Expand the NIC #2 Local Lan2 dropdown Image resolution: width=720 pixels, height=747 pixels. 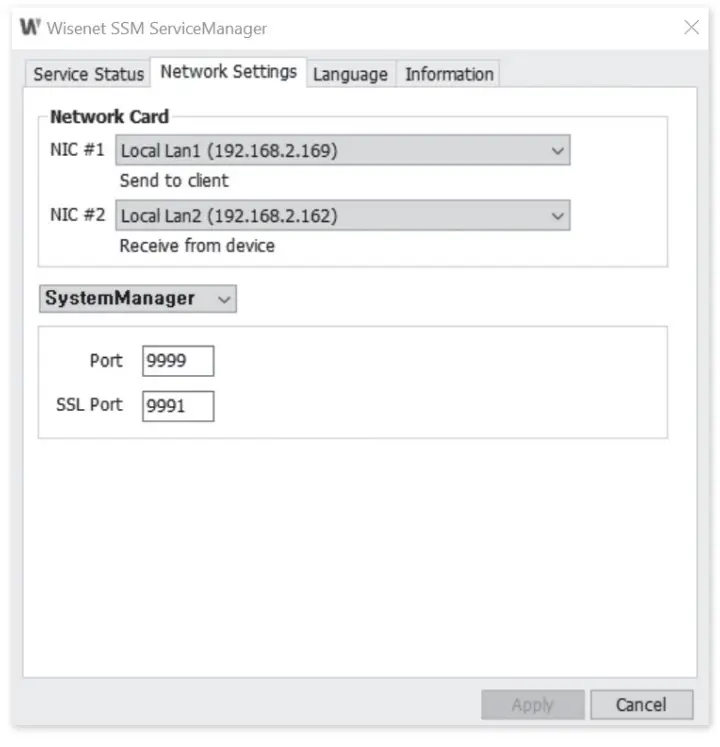[343, 216]
